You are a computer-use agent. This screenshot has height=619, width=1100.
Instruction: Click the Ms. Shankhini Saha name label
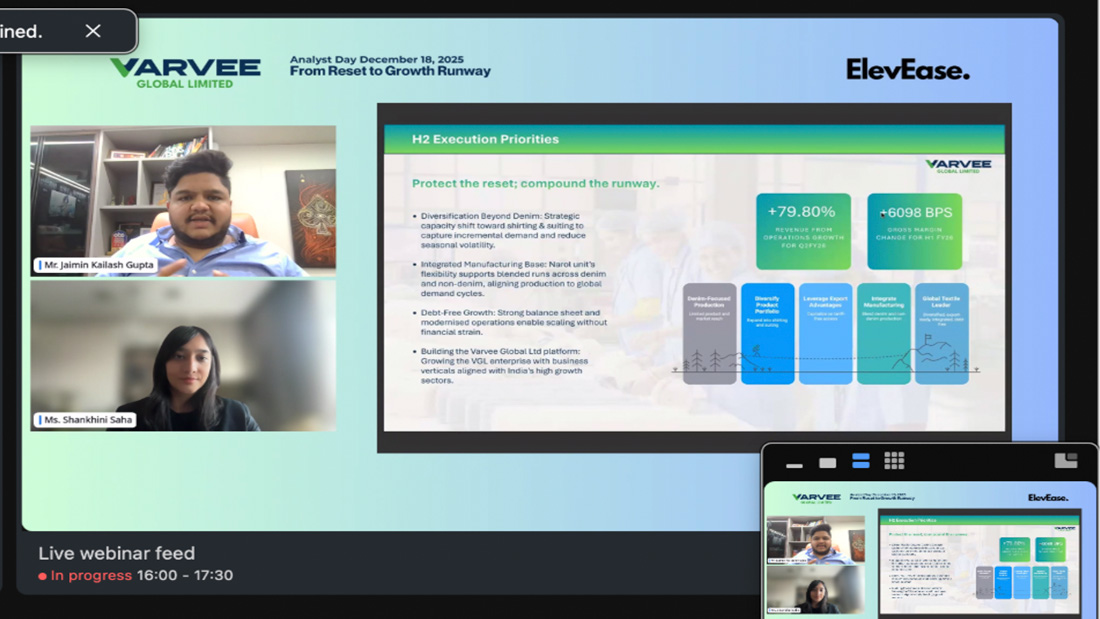tap(85, 420)
